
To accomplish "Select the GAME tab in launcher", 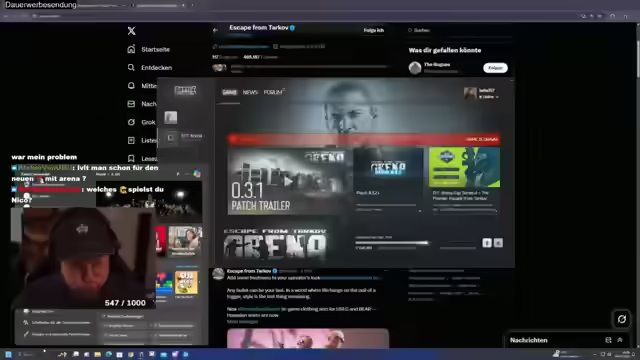I will pyautogui.click(x=229, y=92).
